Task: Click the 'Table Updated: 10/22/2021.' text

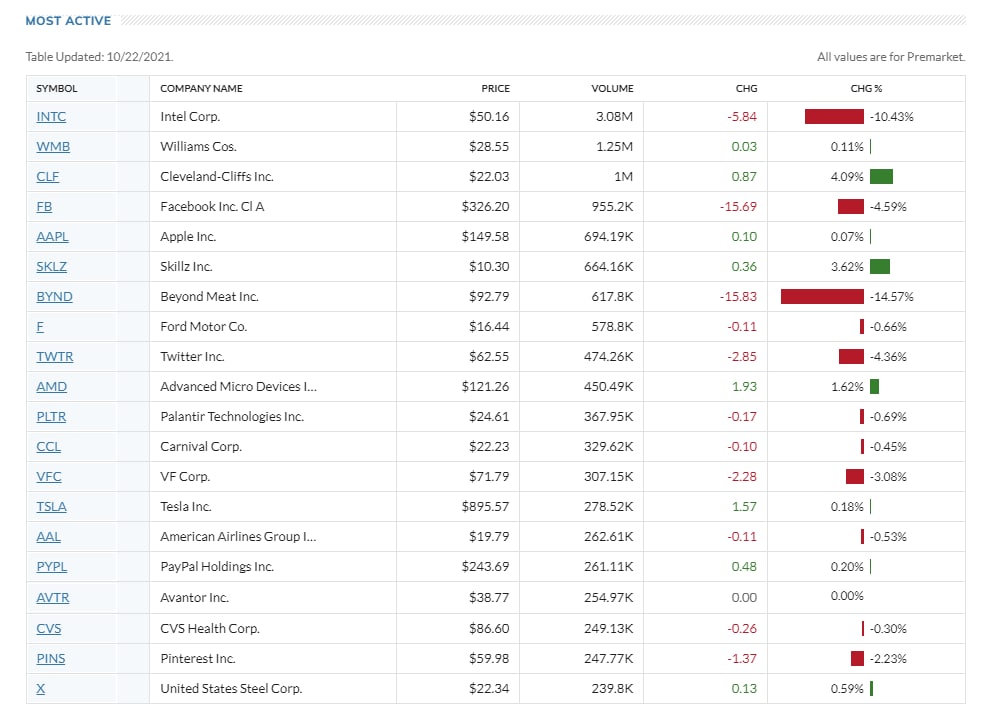Action: click(99, 57)
